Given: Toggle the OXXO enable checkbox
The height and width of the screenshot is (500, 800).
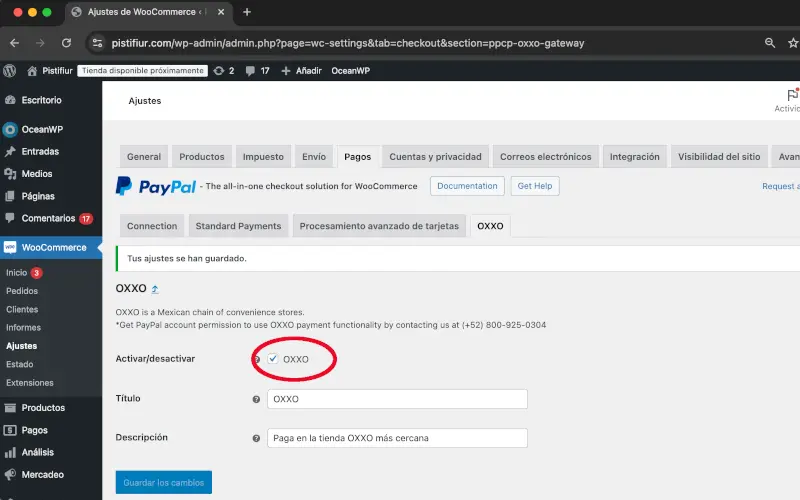Looking at the screenshot, I should [272, 359].
